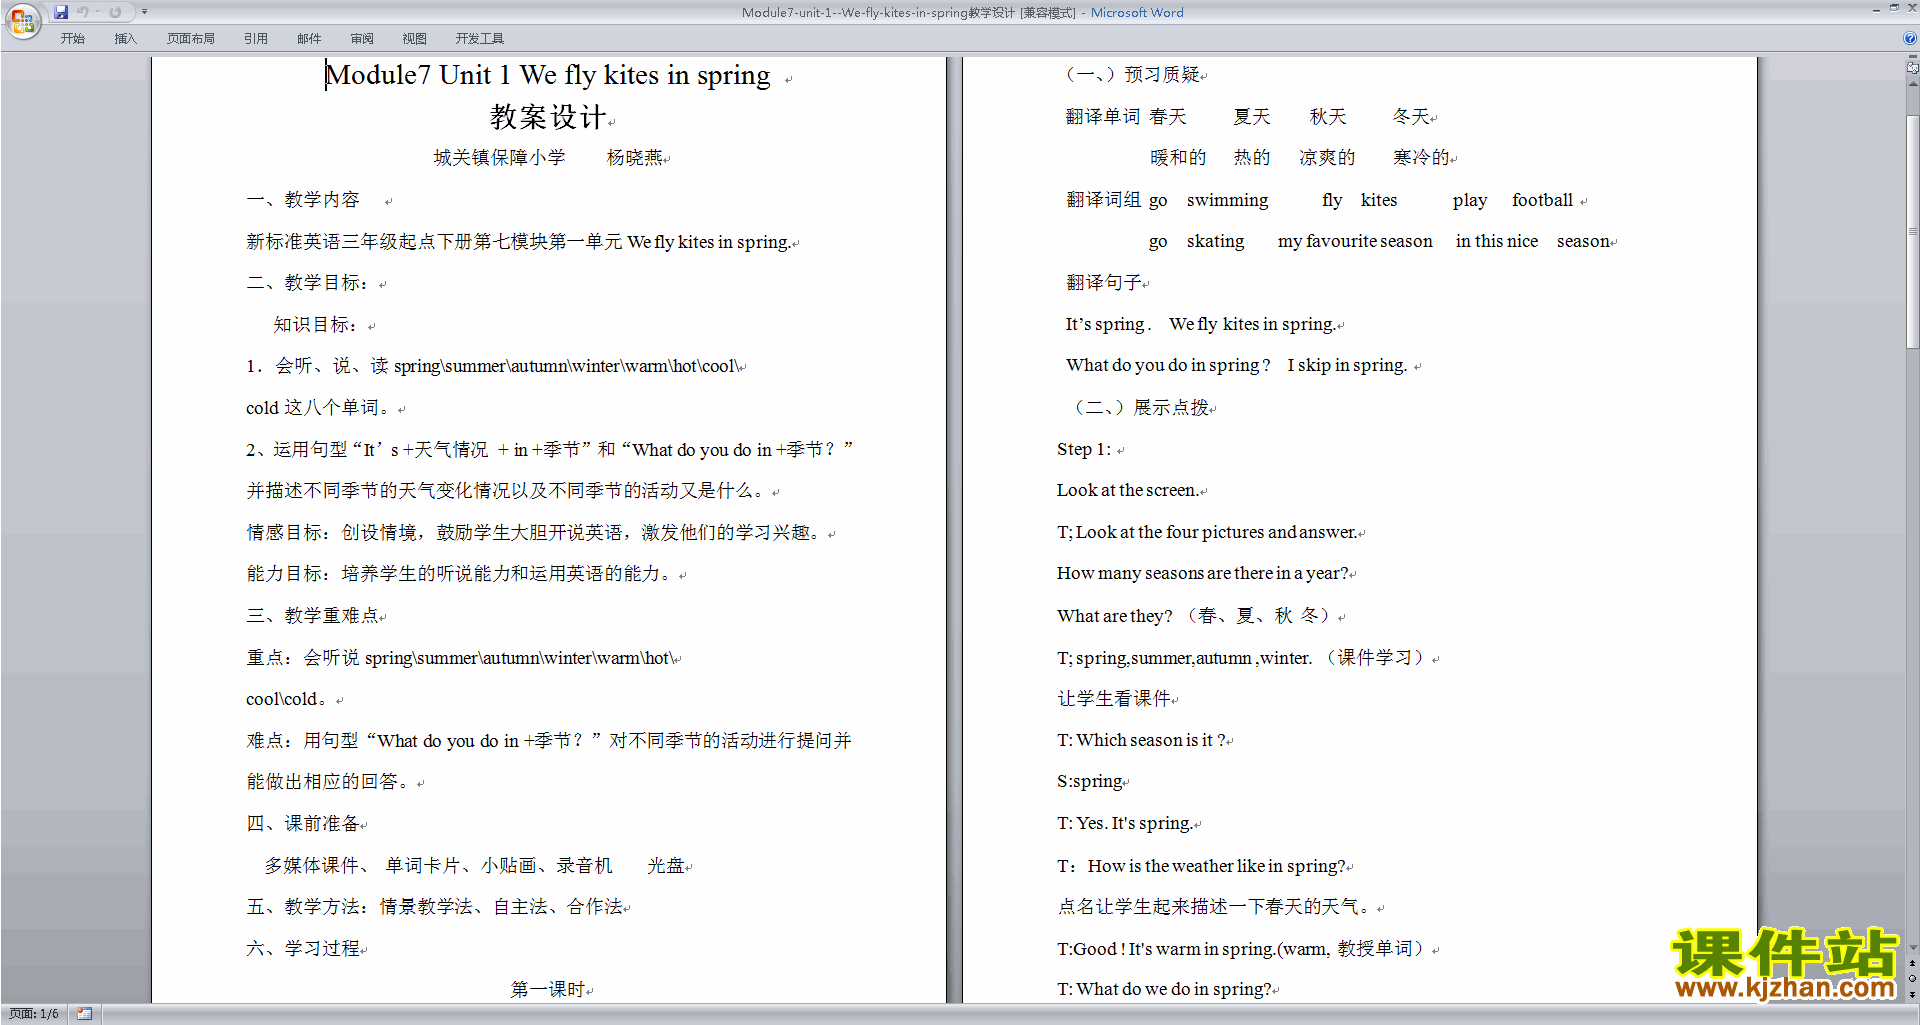
Task: Click the line 'cold 这八个单词'
Action: pyautogui.click(x=320, y=408)
